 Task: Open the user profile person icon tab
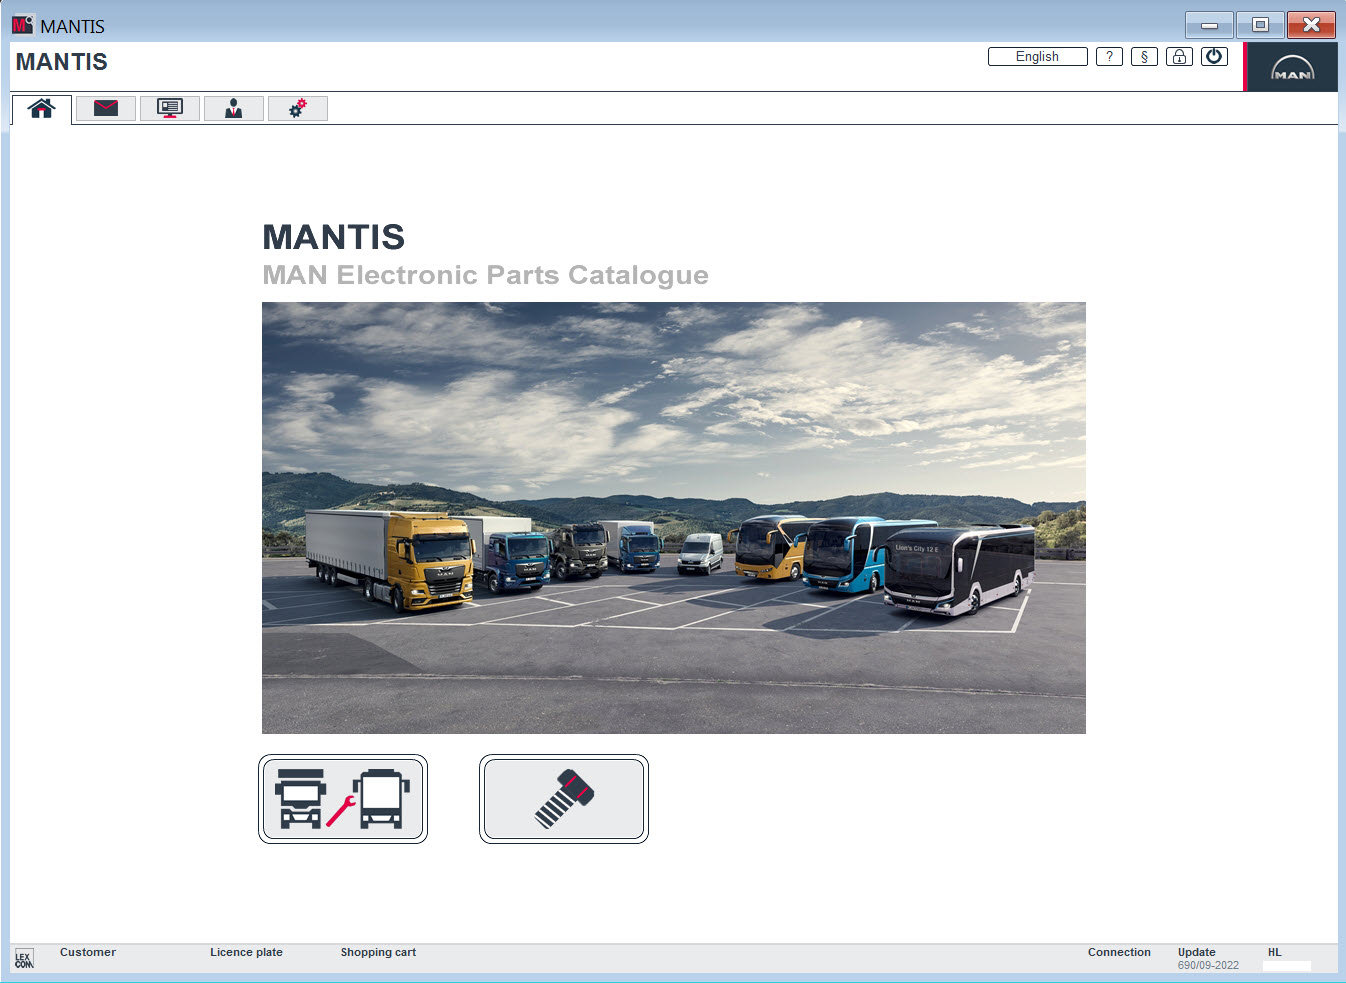pyautogui.click(x=233, y=108)
